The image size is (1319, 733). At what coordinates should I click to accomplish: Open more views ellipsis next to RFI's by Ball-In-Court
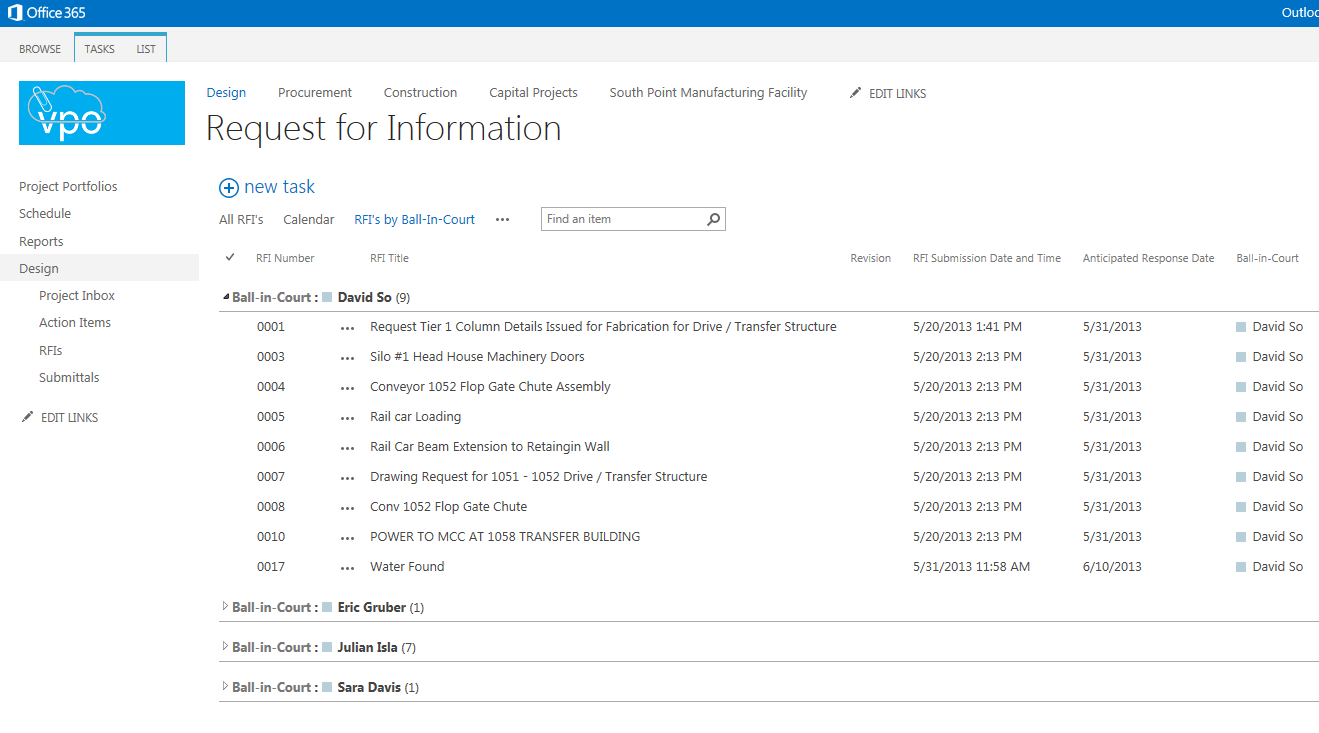(502, 220)
